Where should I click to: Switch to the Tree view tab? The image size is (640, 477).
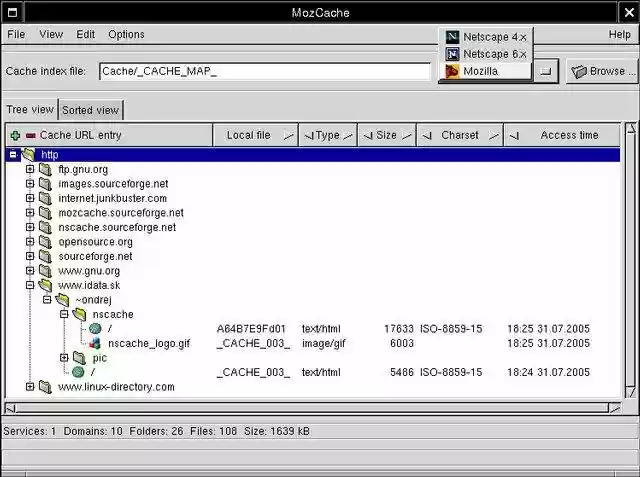(x=30, y=110)
